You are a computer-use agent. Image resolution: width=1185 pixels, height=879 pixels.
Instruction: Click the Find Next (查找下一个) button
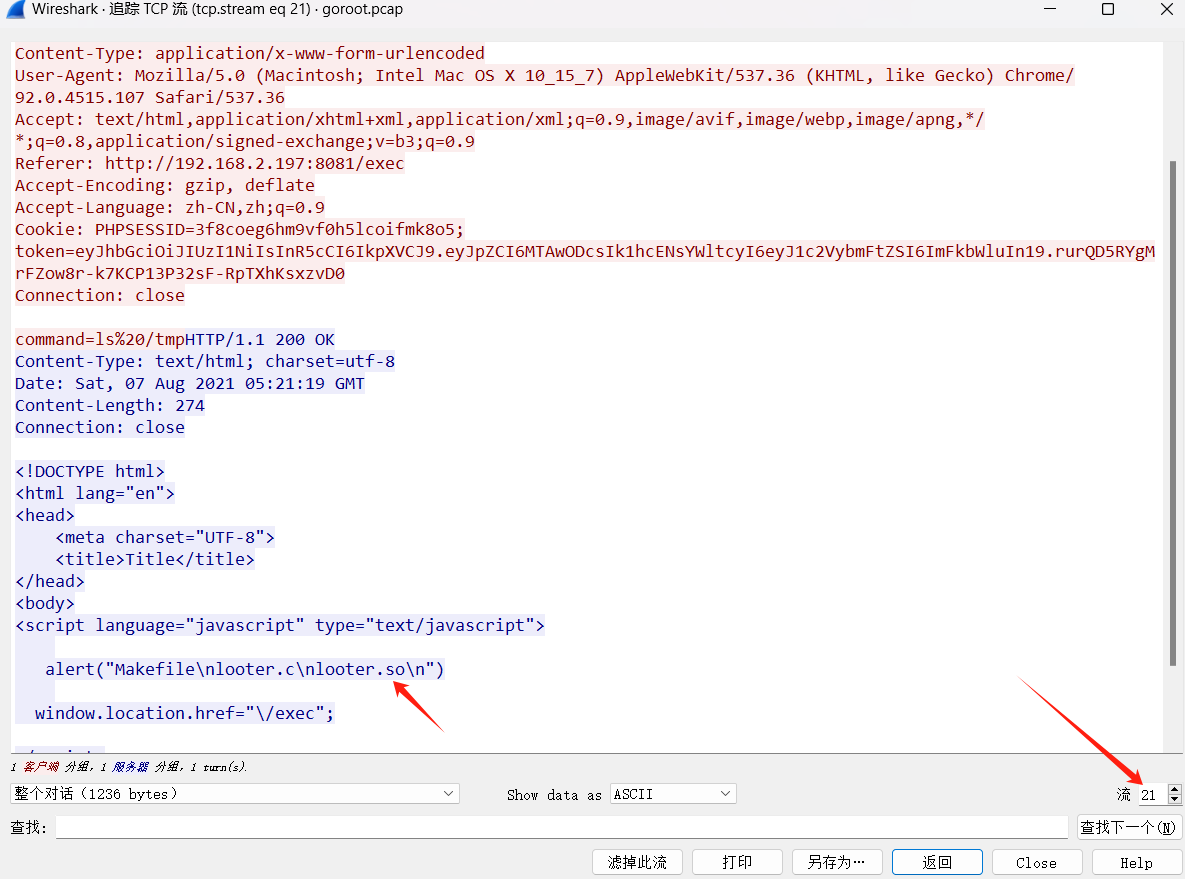(1128, 827)
